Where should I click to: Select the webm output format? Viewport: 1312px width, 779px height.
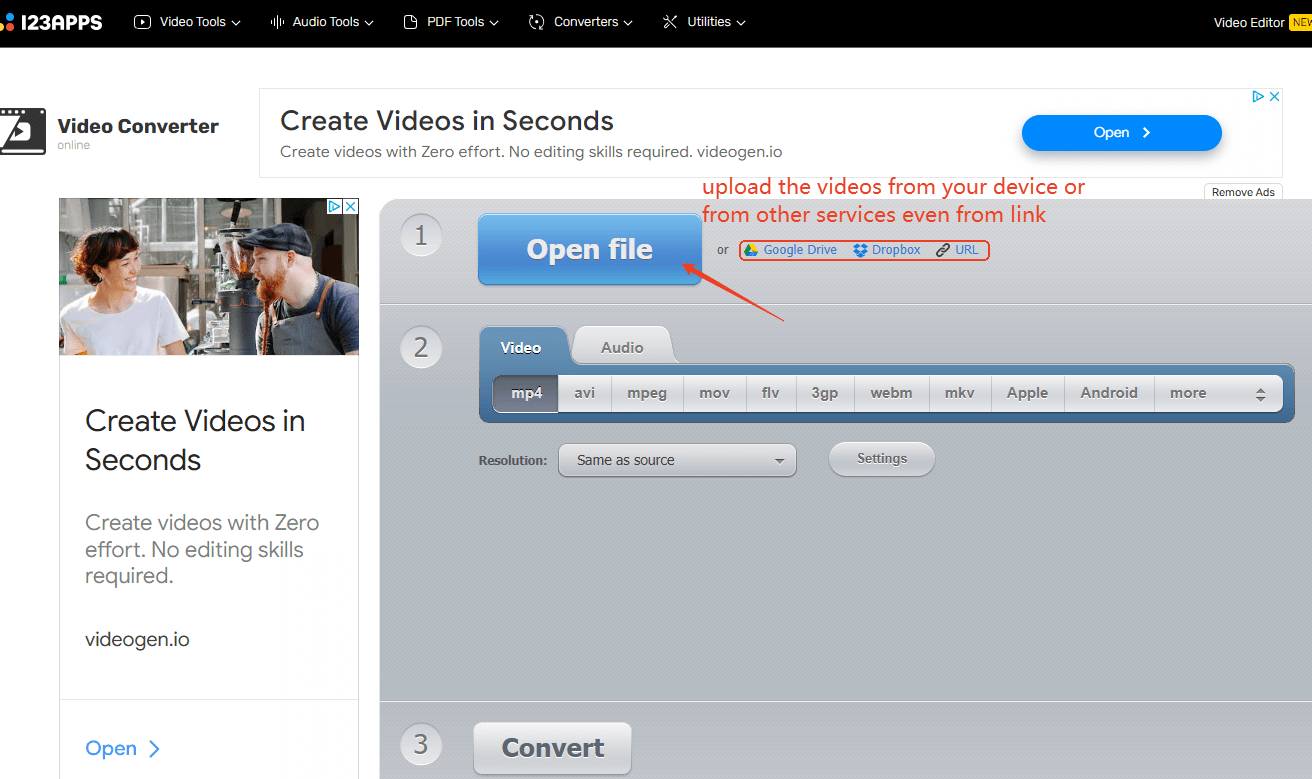[891, 394]
